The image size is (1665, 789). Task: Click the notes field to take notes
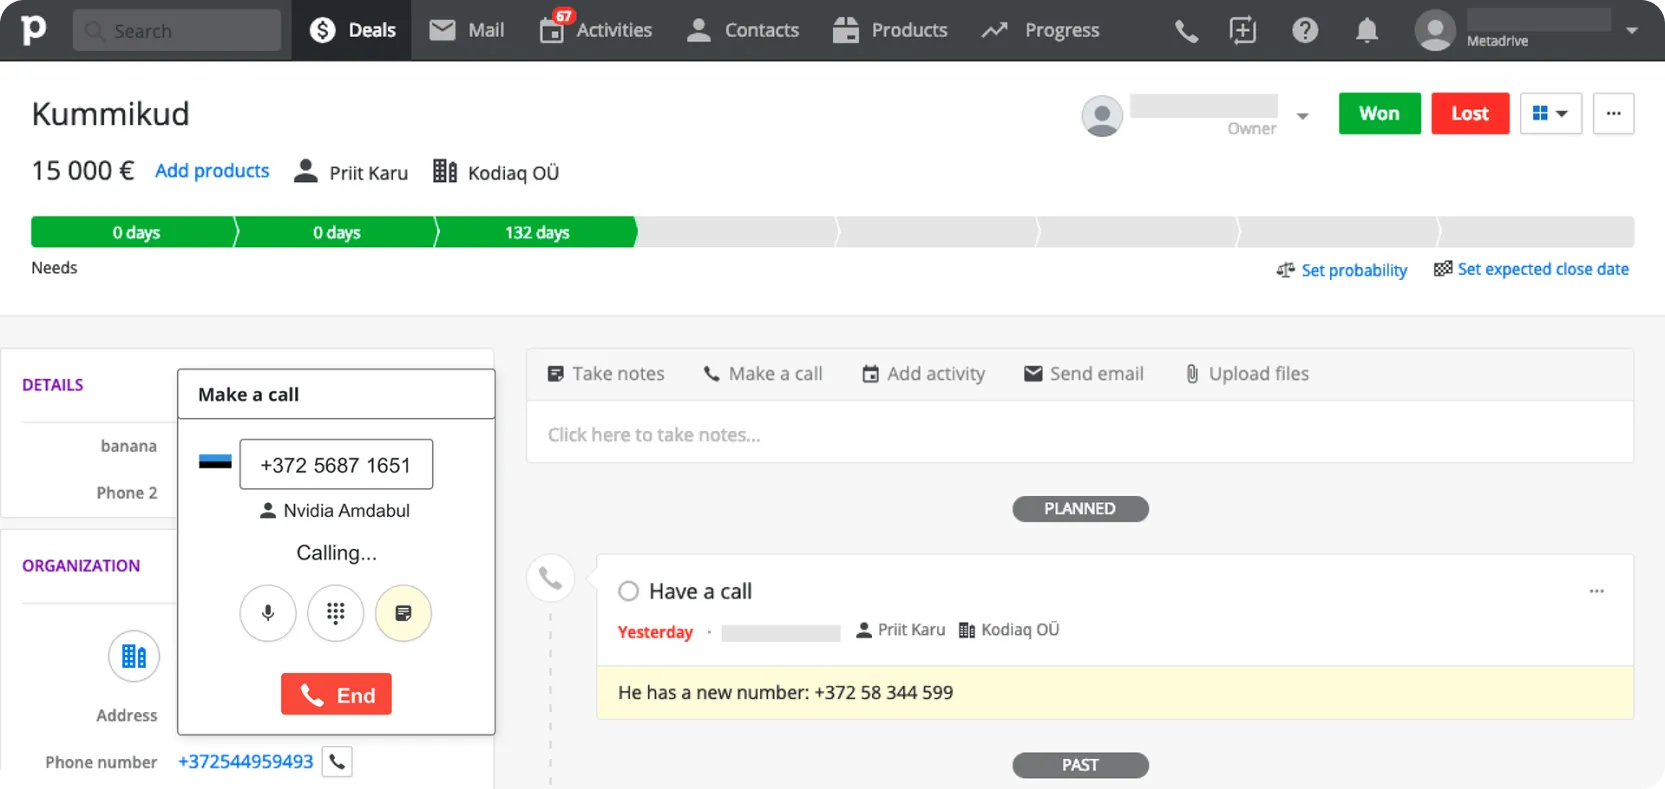1080,435
